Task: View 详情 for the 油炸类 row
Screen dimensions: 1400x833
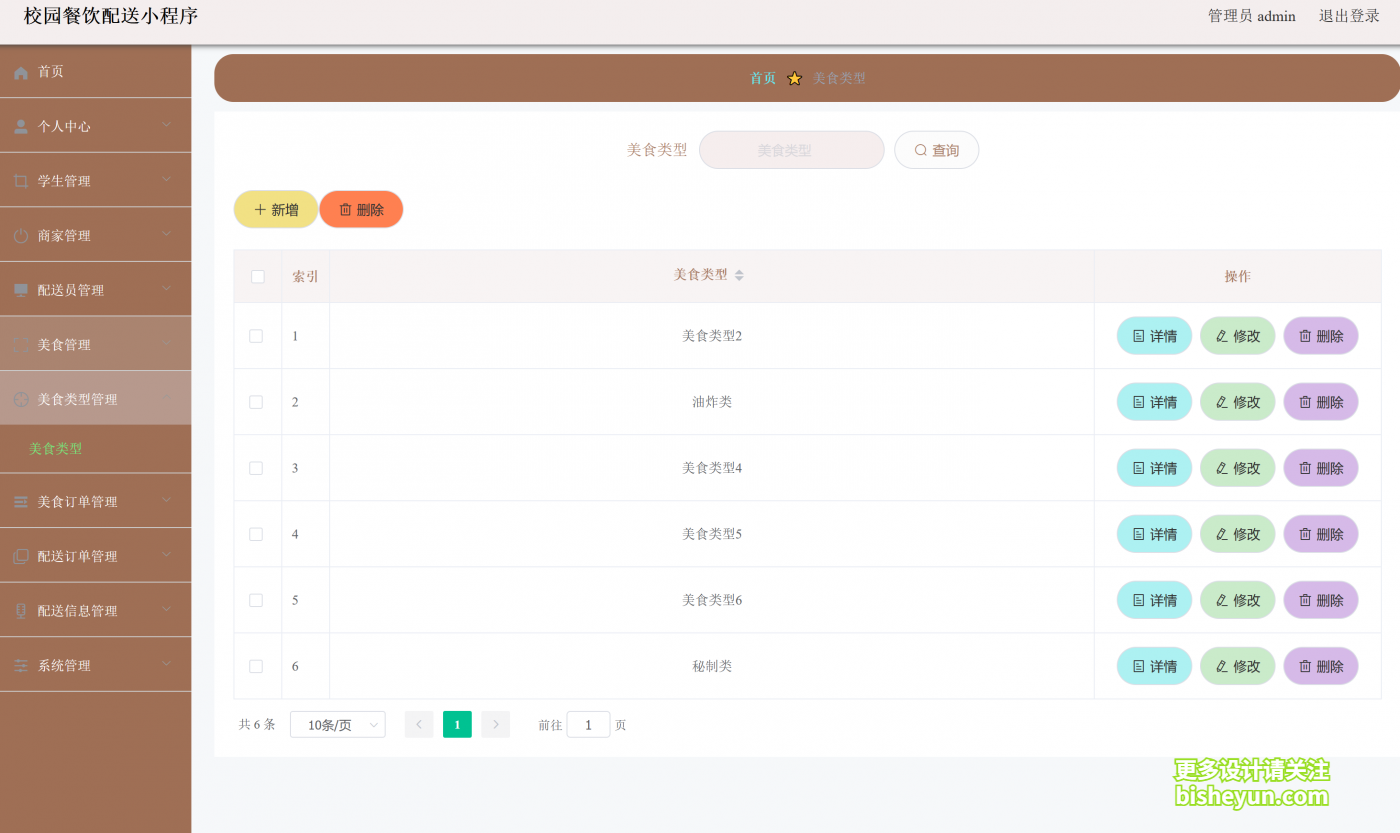Action: 1154,402
